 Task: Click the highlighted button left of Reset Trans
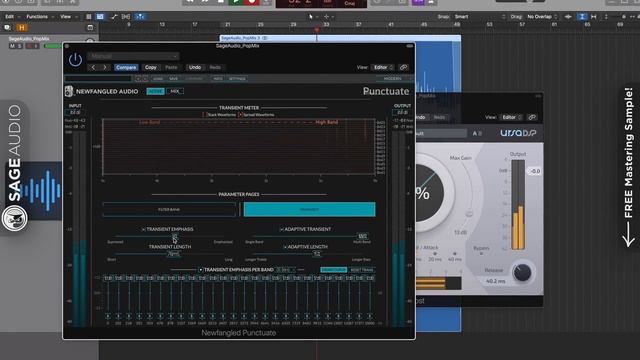pos(333,270)
